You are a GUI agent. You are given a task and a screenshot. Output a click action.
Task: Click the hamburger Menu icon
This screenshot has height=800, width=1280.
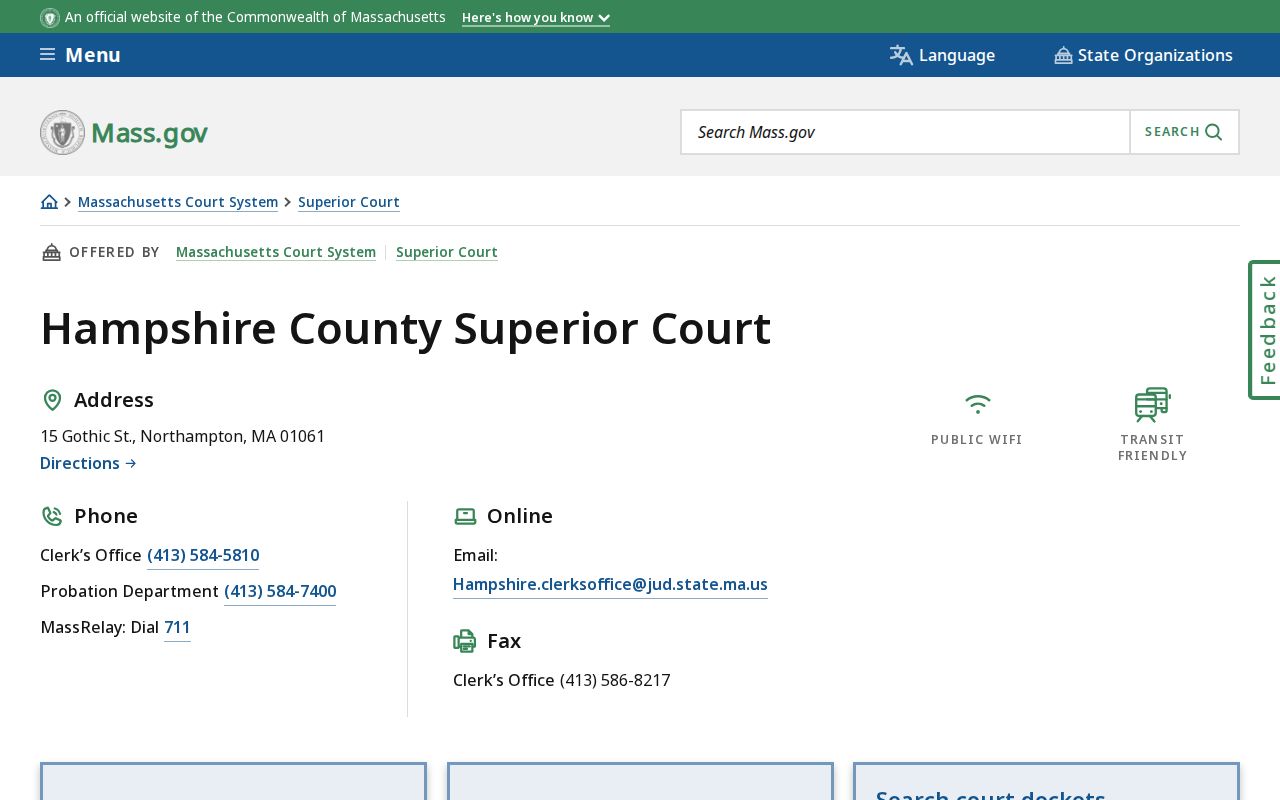click(x=47, y=55)
